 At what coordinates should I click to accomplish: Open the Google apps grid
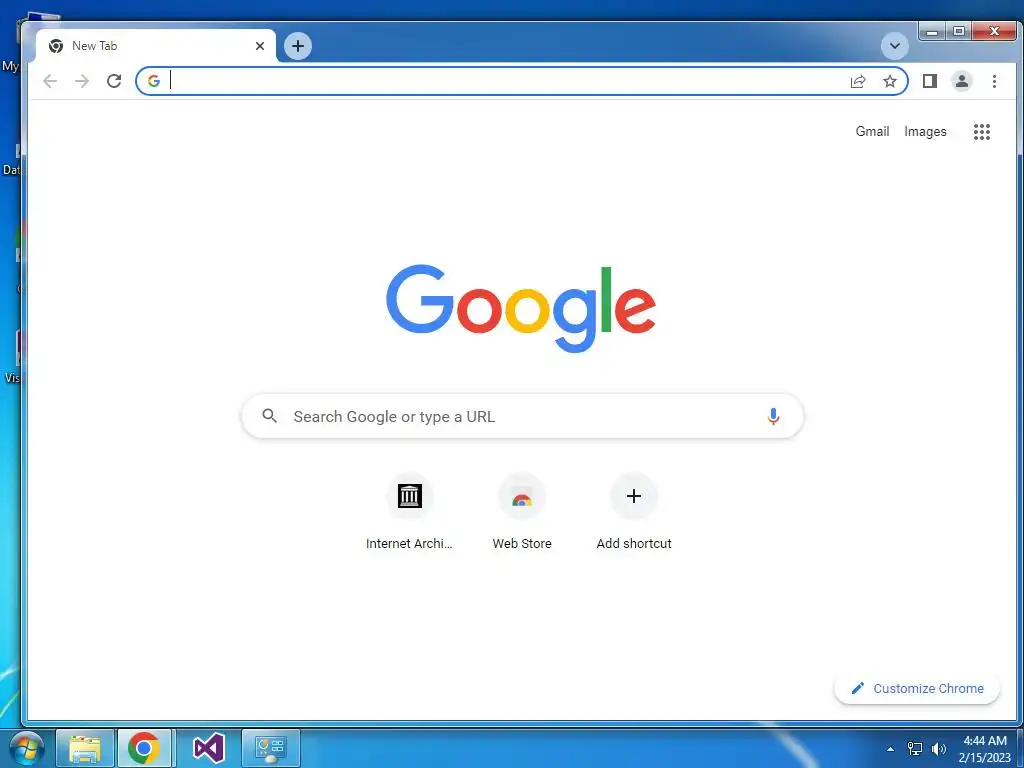[982, 132]
